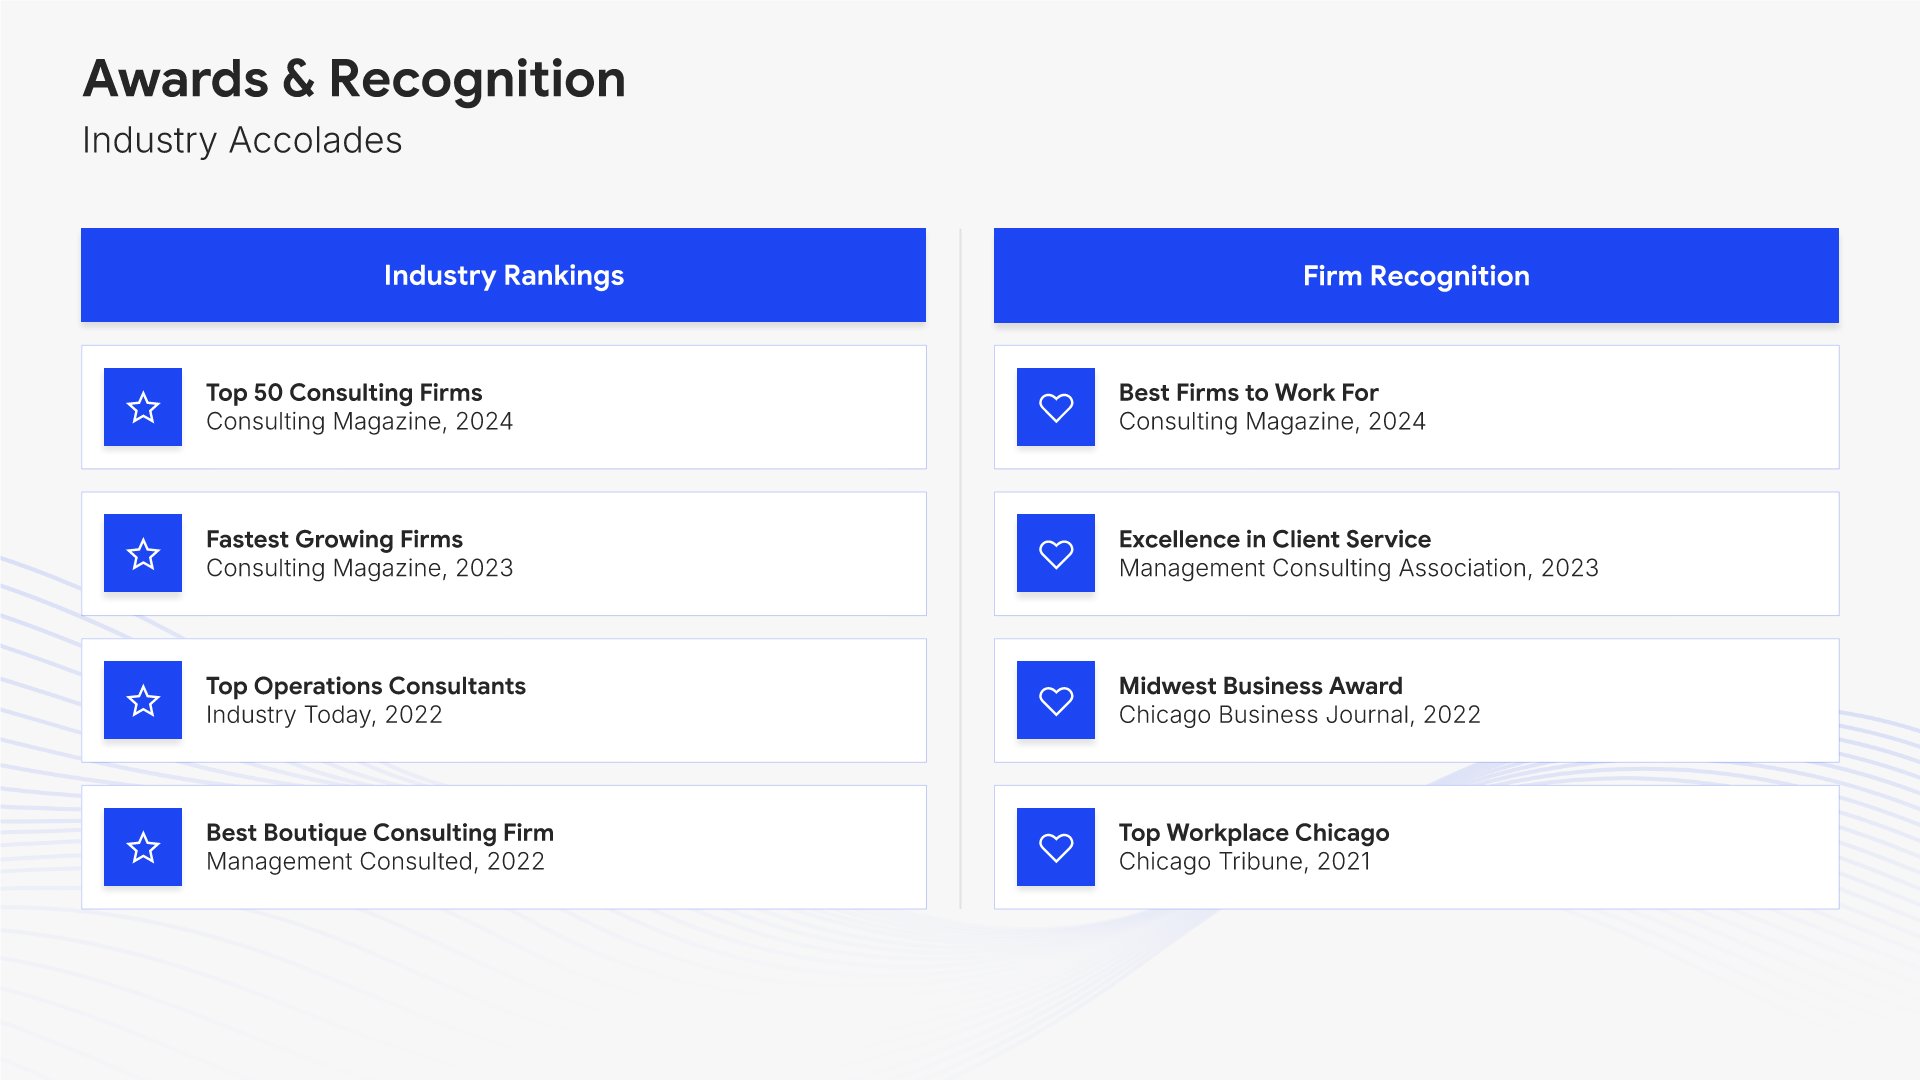
Task: Select the Industry Rankings header
Action: pos(503,275)
